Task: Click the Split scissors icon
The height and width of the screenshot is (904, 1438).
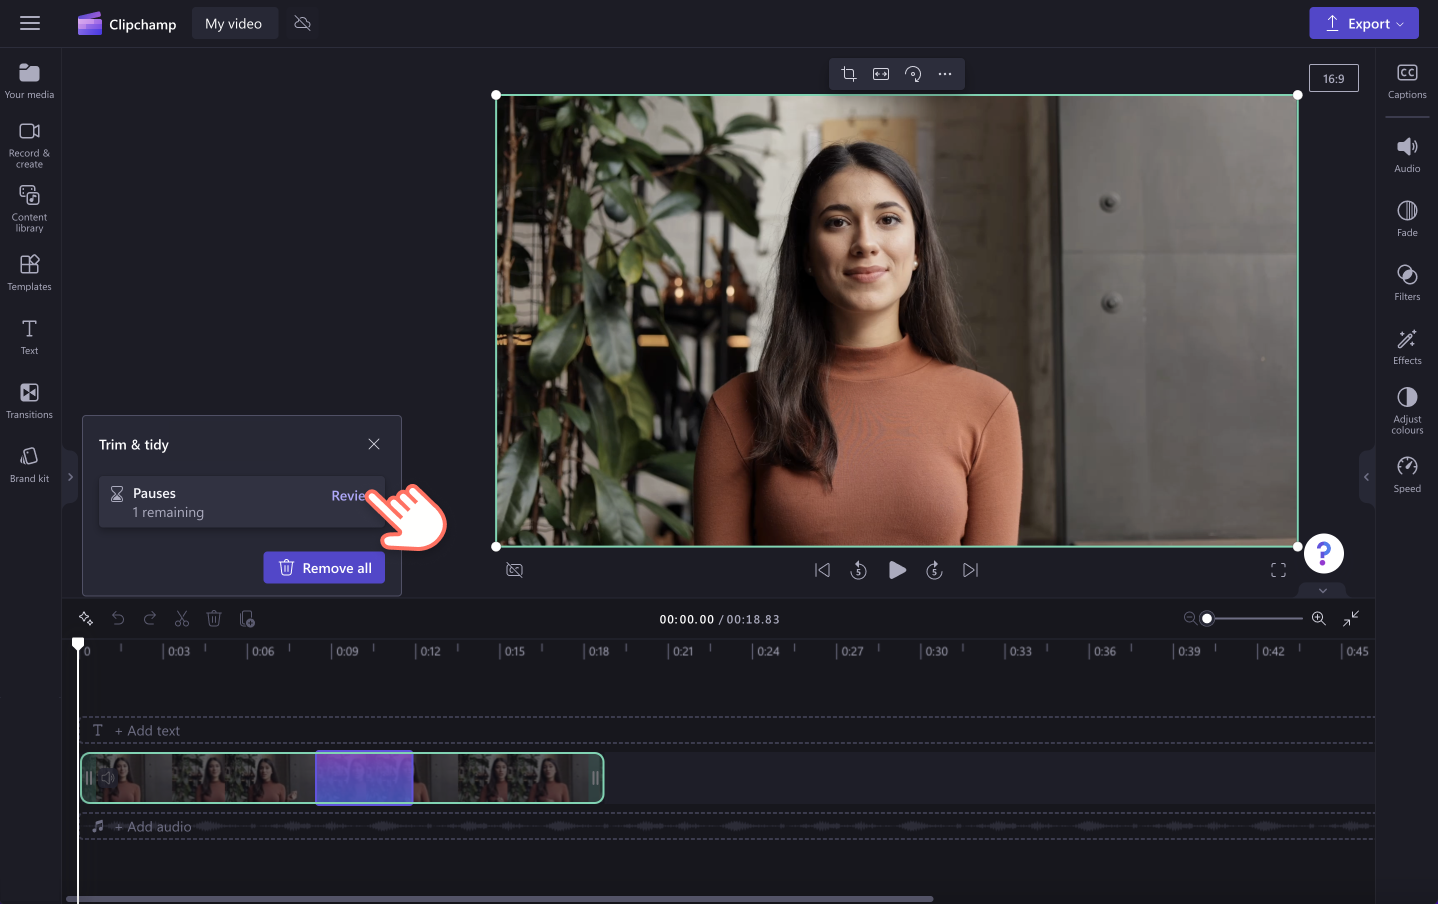Action: tap(182, 619)
